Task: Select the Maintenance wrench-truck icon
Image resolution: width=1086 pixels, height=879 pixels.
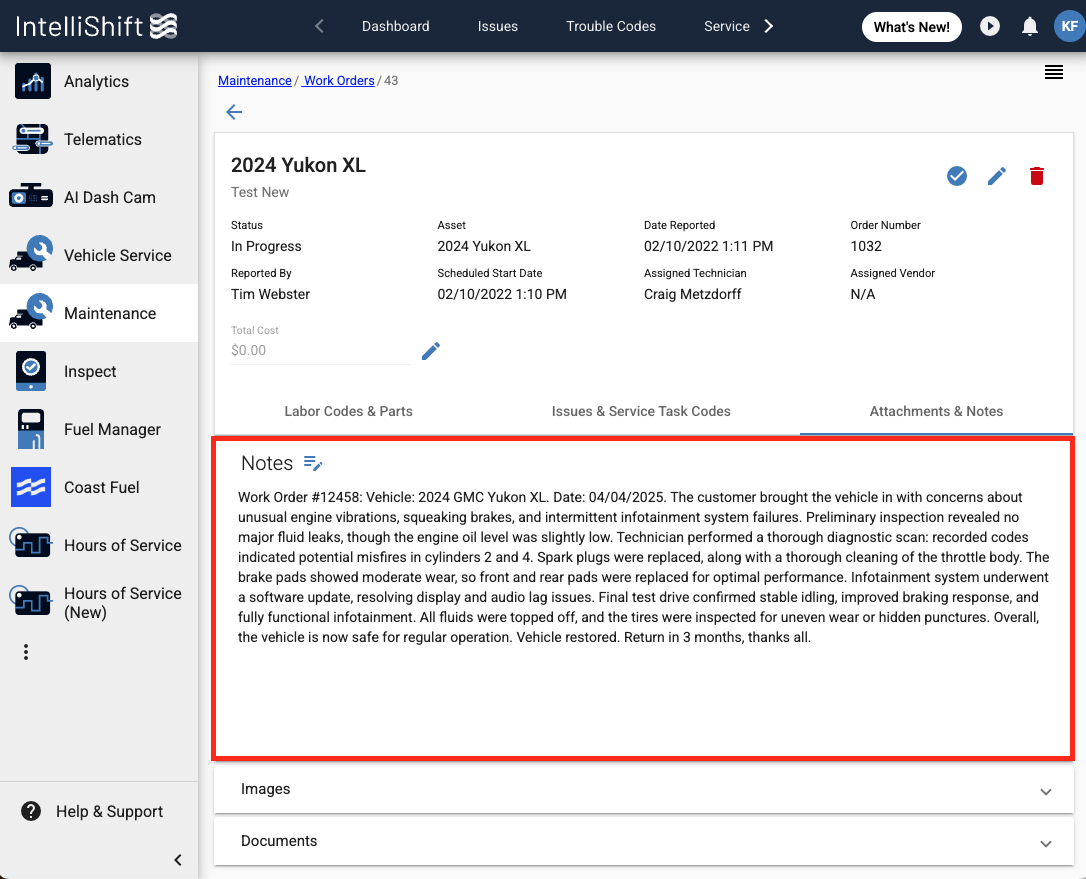Action: [31, 312]
